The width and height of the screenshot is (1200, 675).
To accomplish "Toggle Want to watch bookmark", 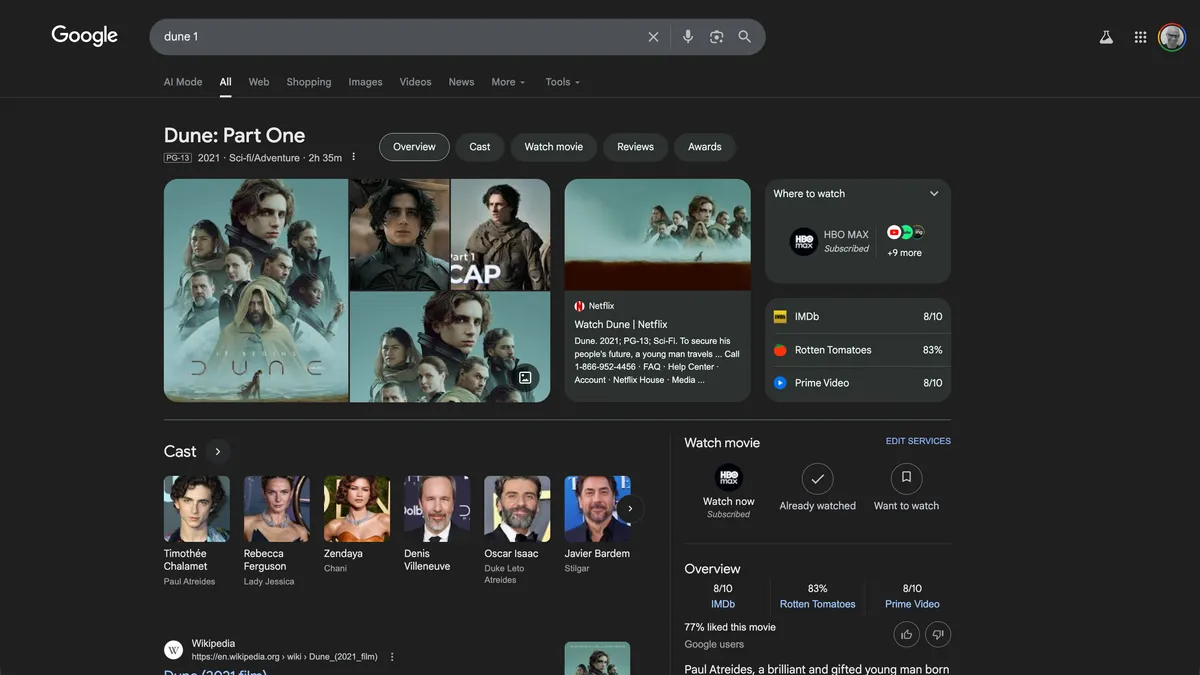I will (906, 479).
